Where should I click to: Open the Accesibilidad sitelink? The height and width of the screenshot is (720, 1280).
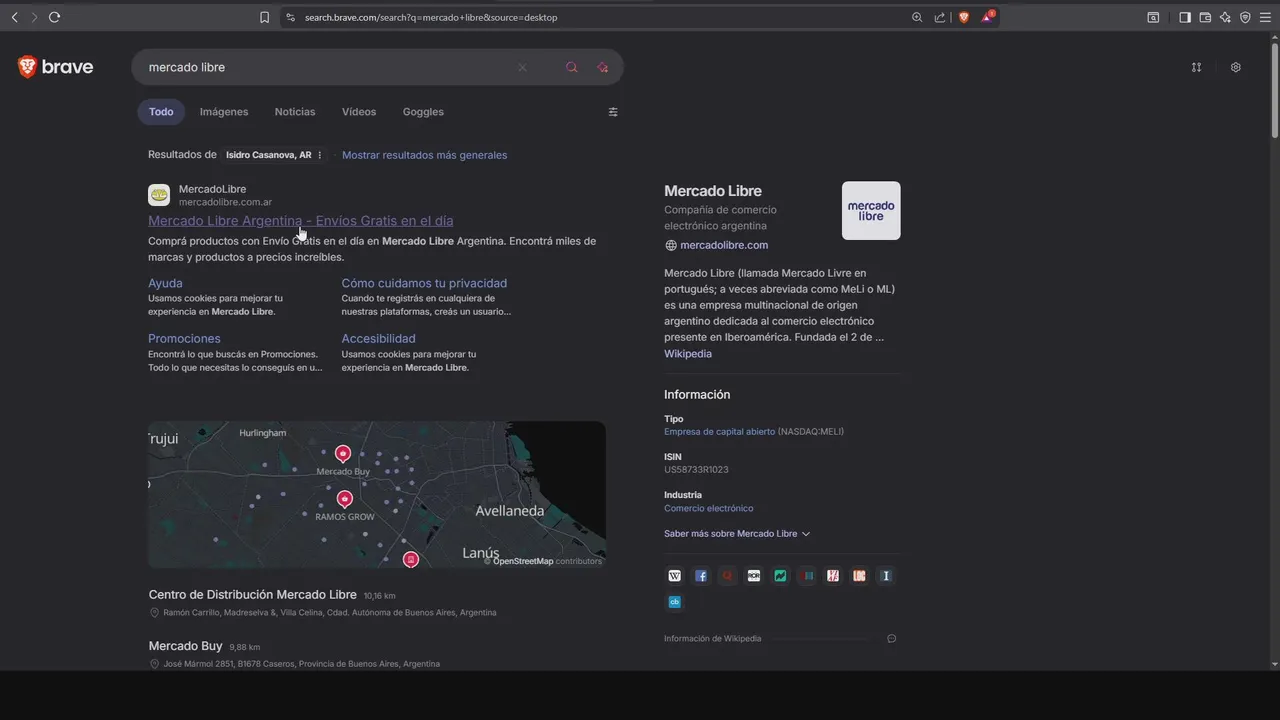click(378, 339)
